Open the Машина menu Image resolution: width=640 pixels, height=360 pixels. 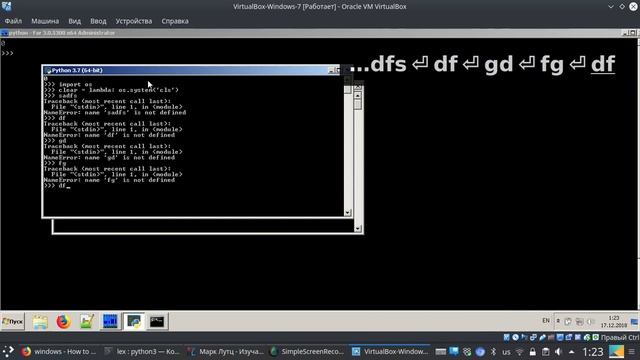(45, 21)
